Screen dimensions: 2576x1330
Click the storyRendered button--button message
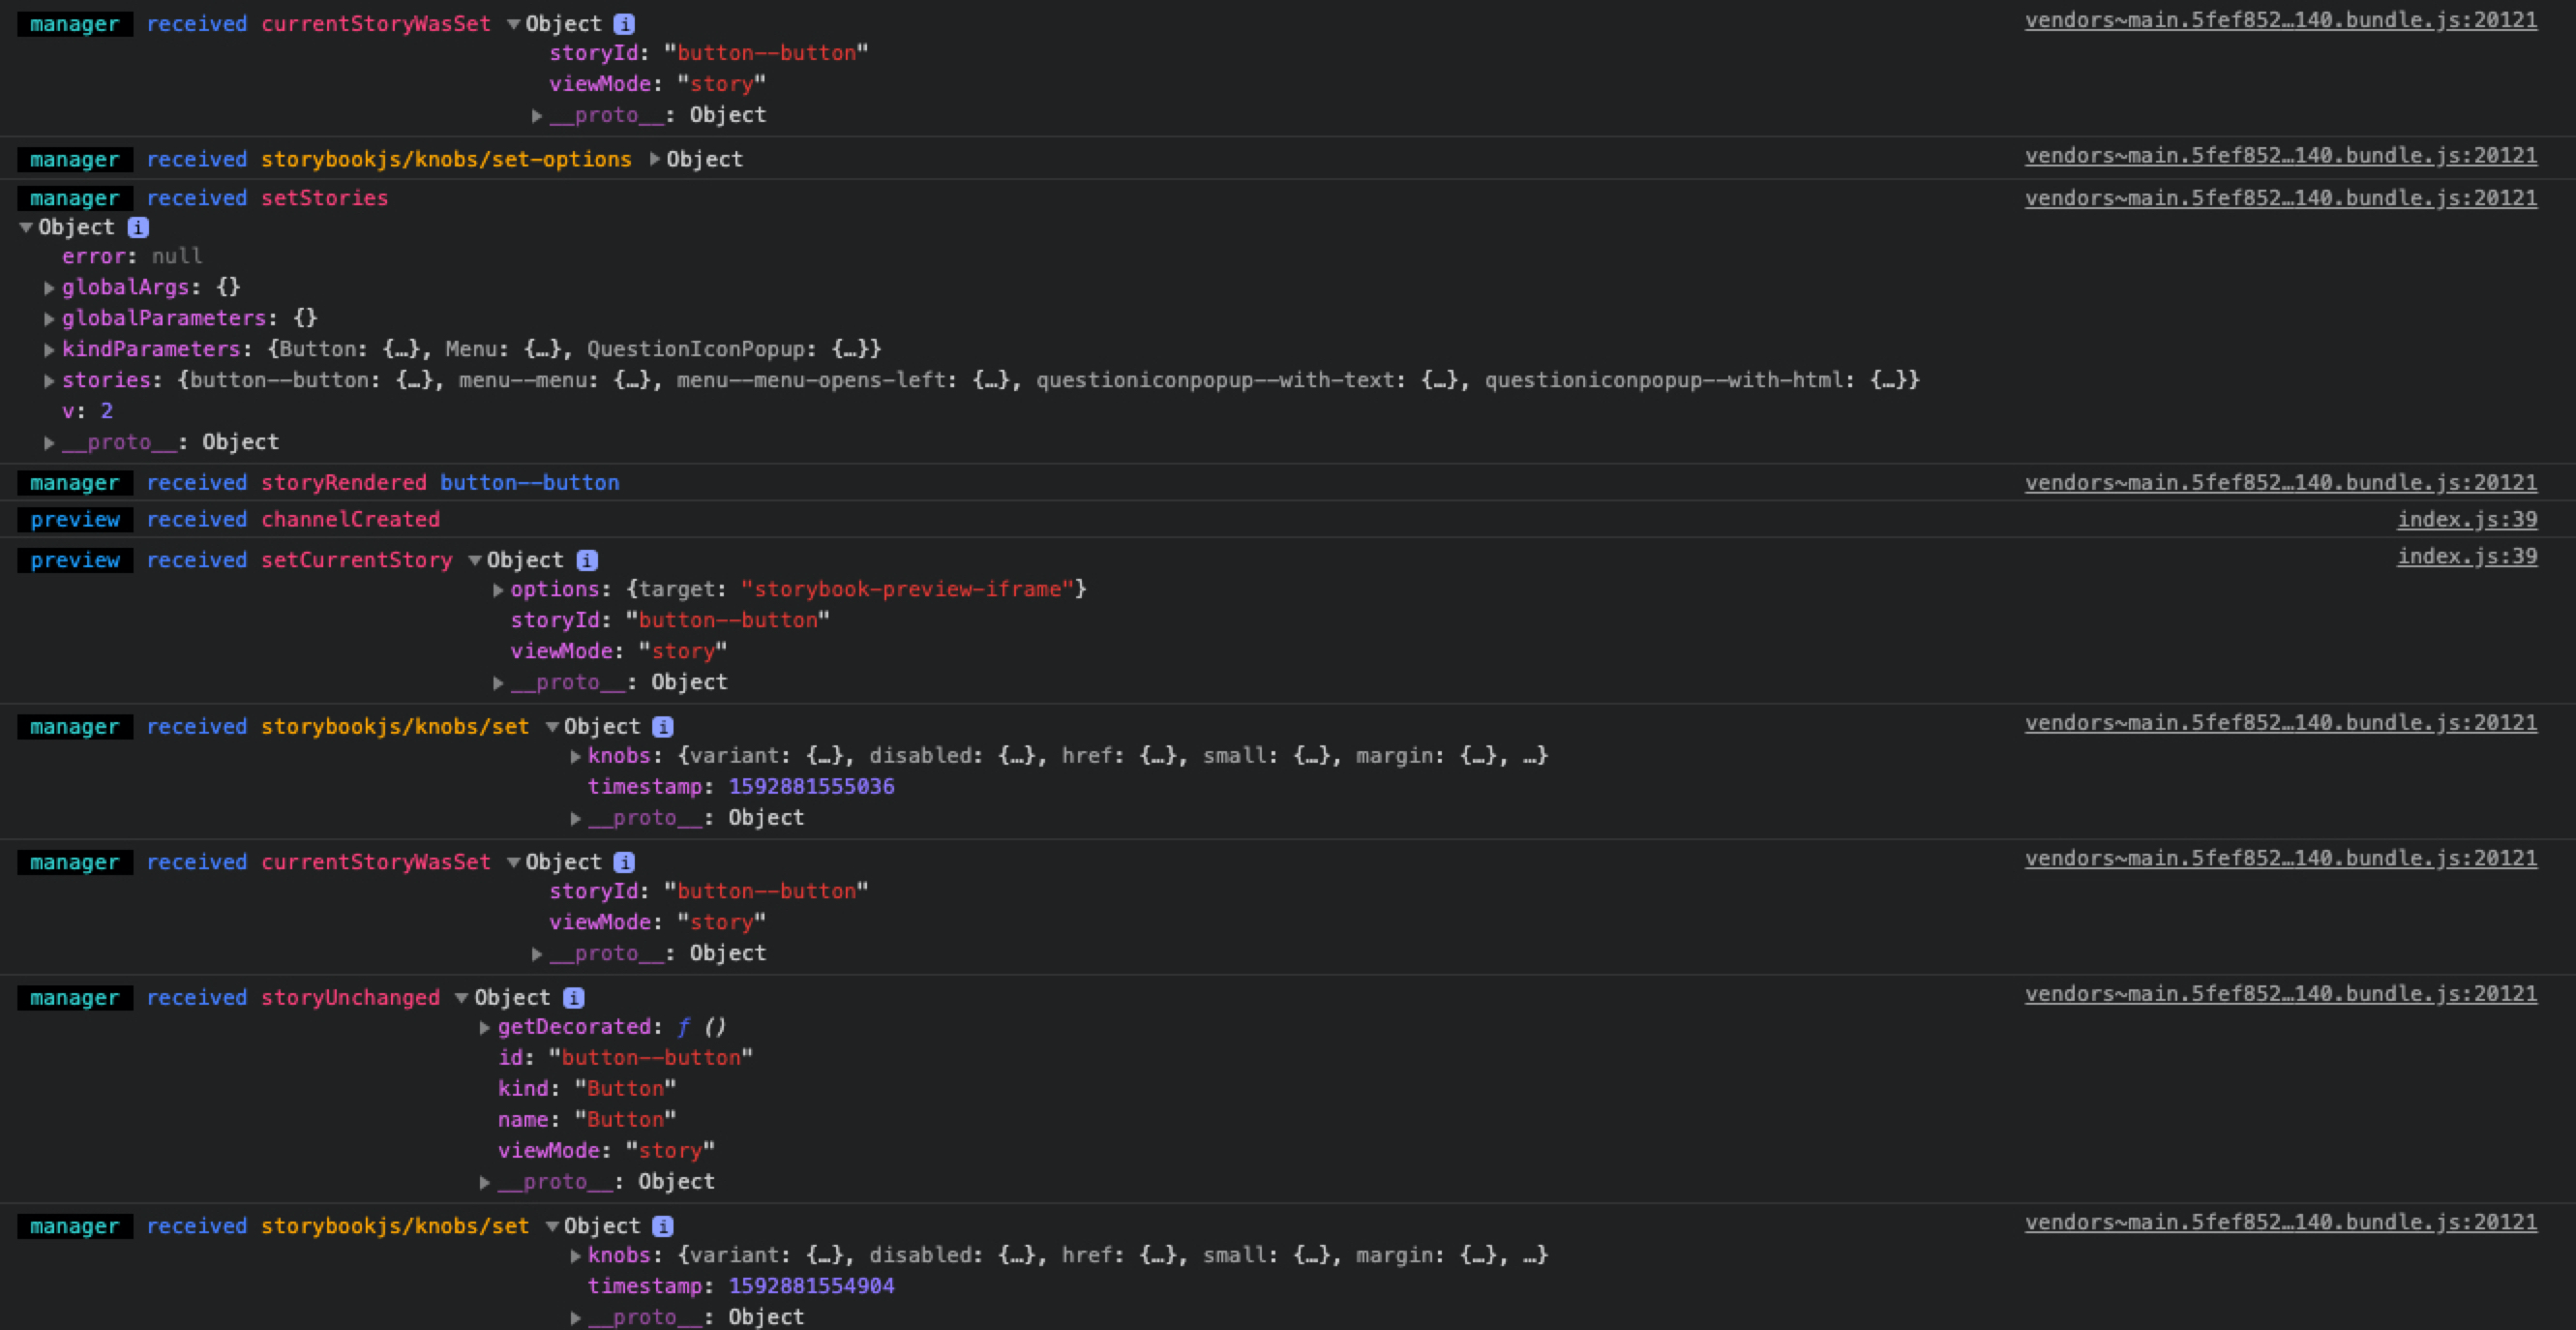529,482
